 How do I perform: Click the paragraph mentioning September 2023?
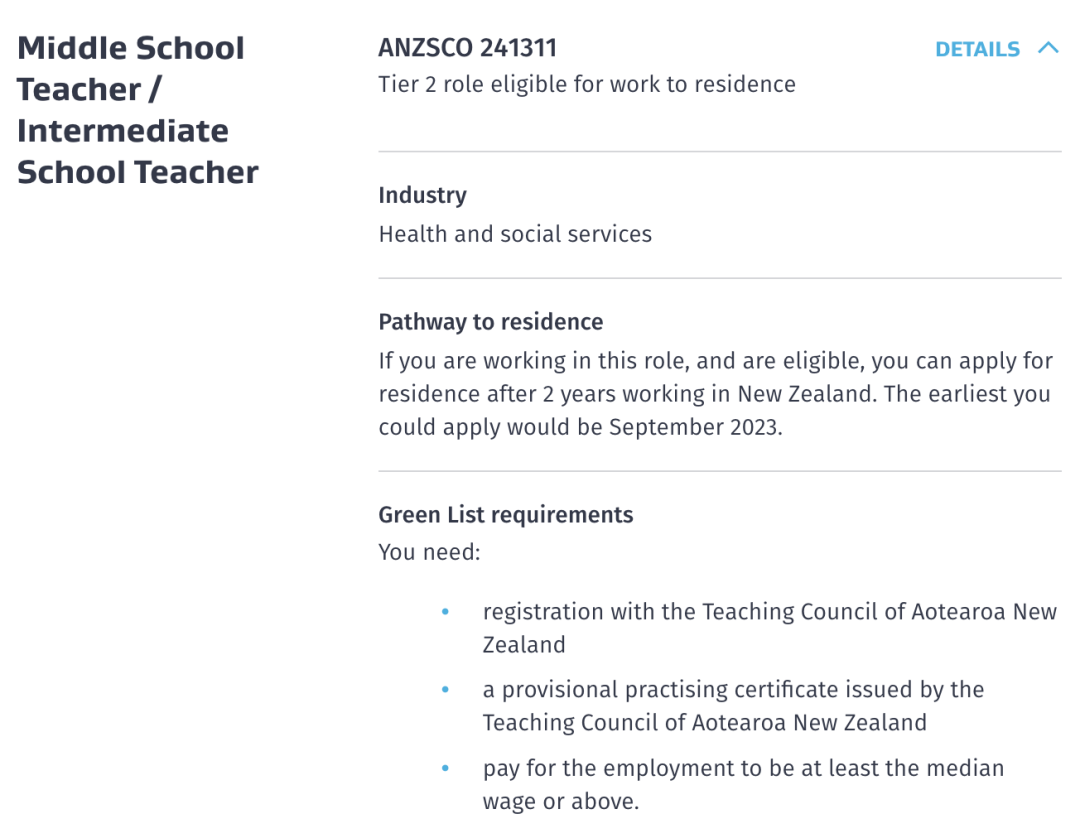(x=716, y=394)
